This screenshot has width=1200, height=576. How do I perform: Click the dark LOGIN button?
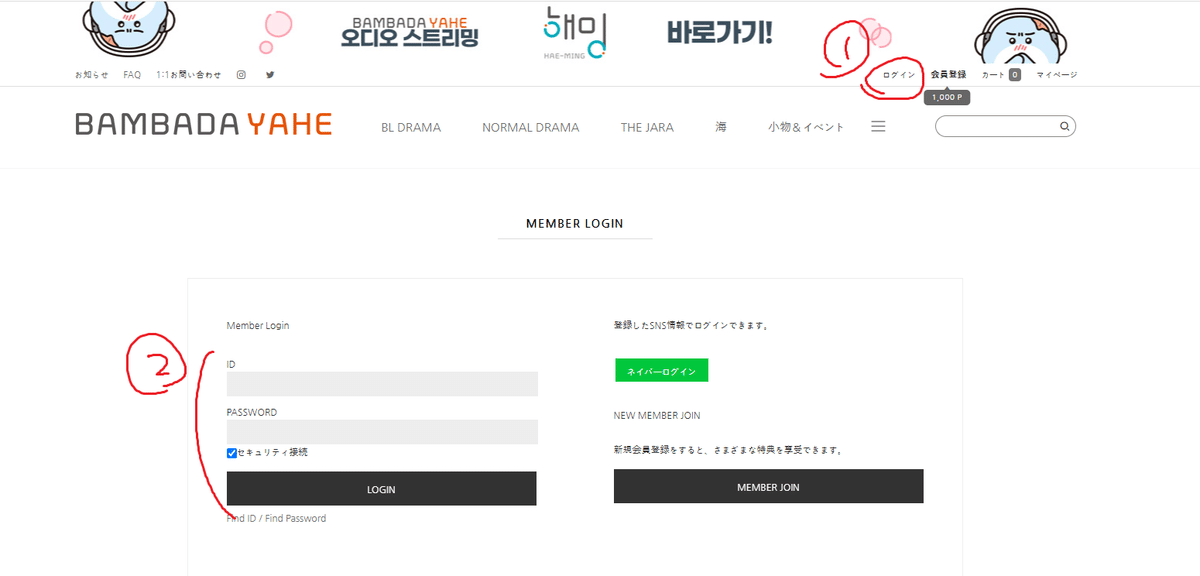click(x=381, y=489)
